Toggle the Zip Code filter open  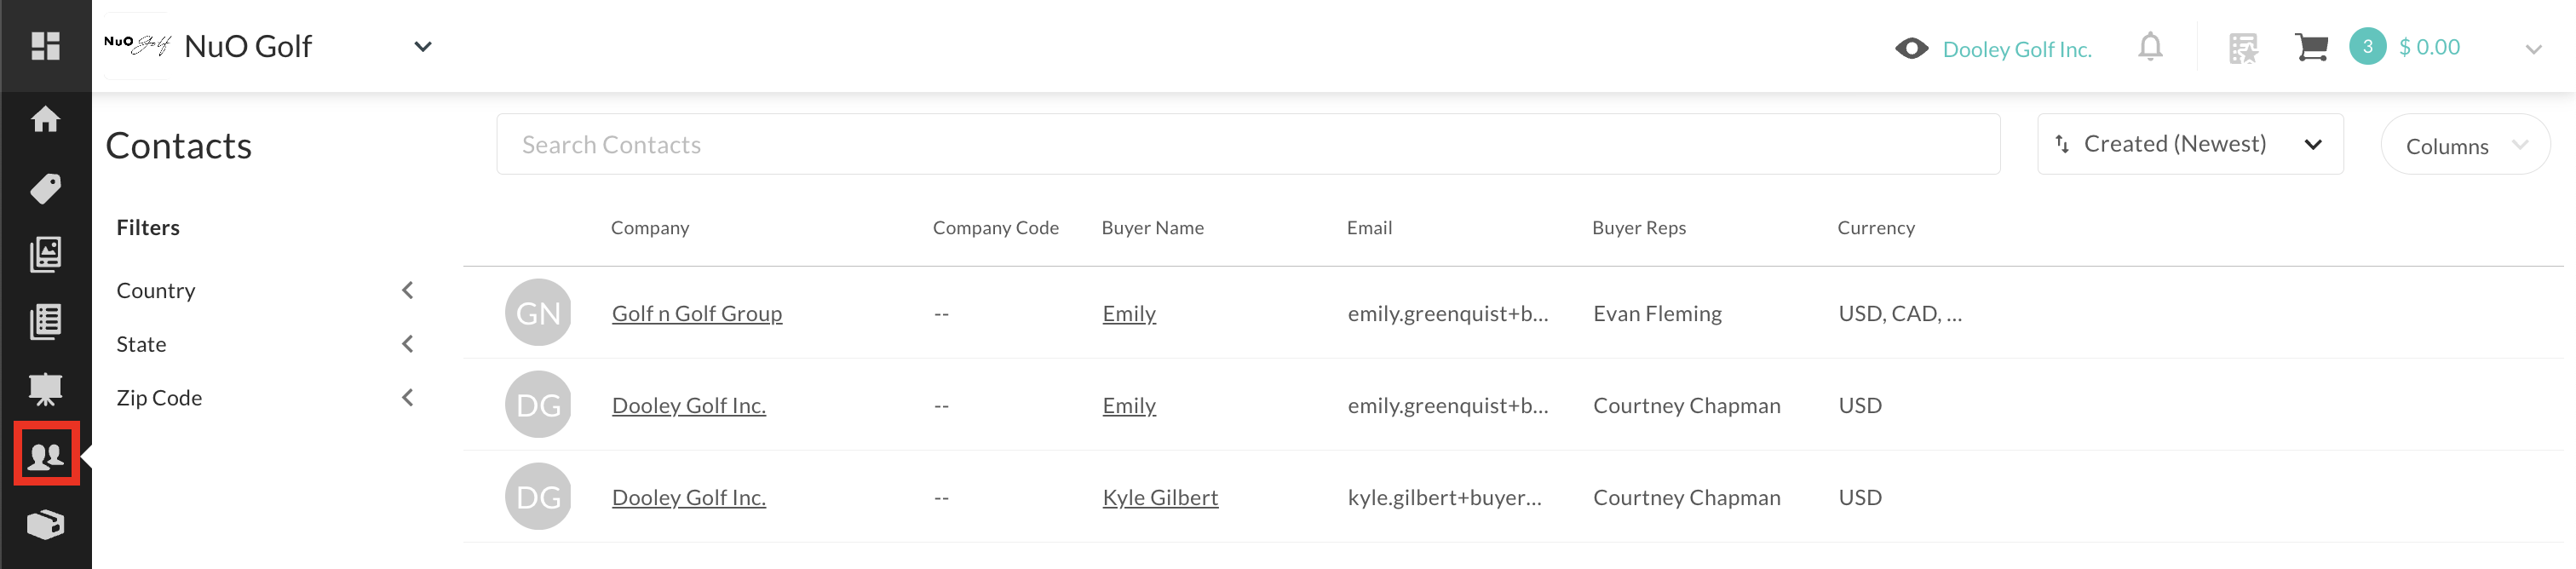pyautogui.click(x=409, y=396)
